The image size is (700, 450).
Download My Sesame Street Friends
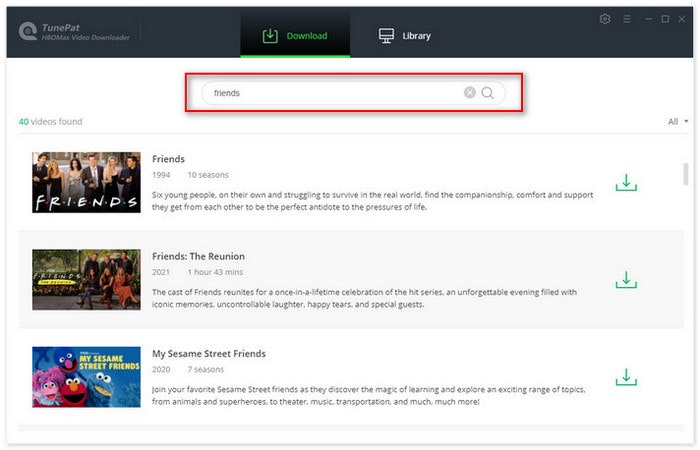coord(626,377)
